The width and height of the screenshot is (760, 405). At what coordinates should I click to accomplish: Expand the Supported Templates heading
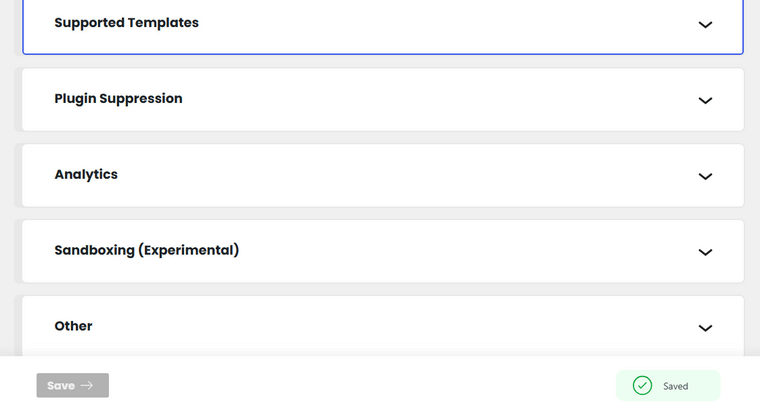[127, 23]
